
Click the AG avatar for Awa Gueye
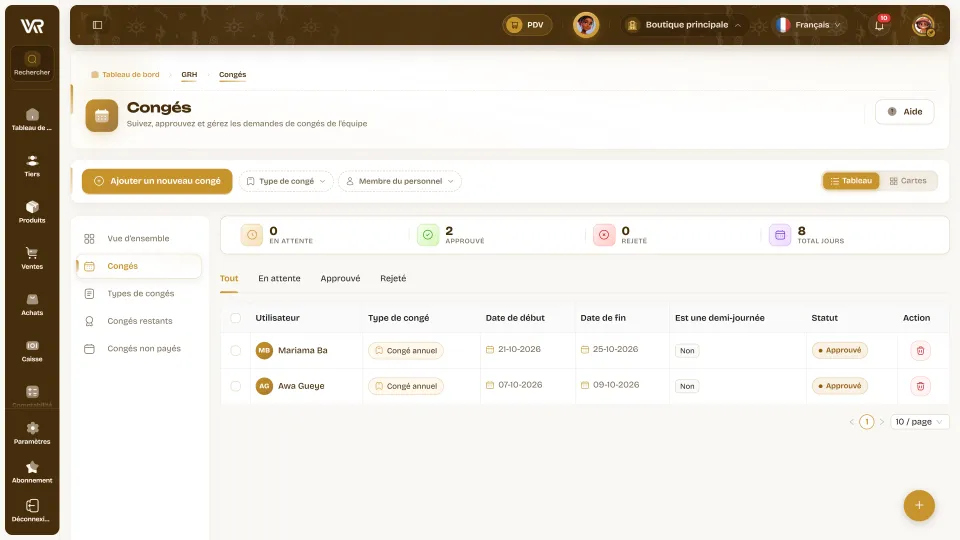click(264, 386)
